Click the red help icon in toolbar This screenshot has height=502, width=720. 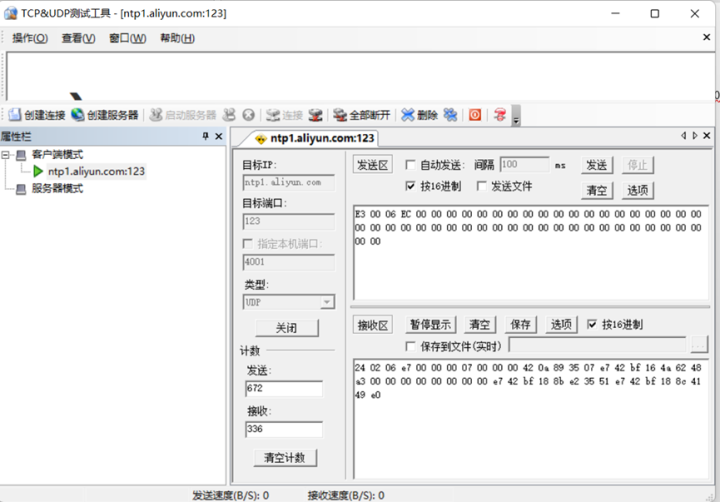pyautogui.click(x=500, y=115)
